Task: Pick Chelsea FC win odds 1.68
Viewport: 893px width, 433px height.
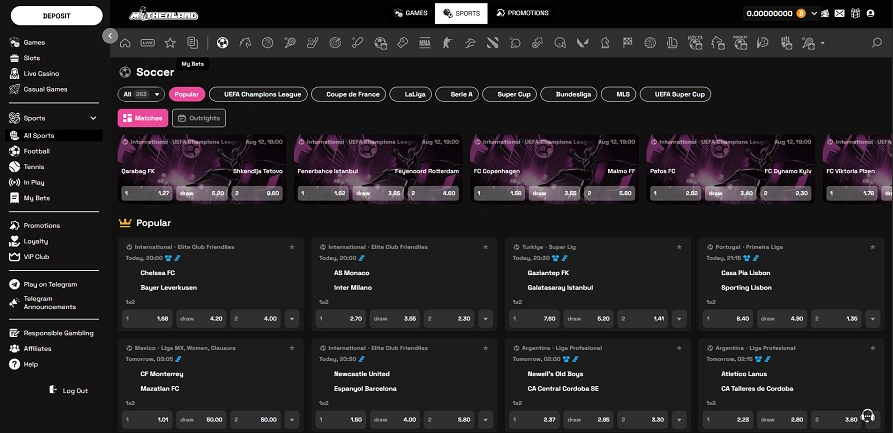Action: (147, 319)
